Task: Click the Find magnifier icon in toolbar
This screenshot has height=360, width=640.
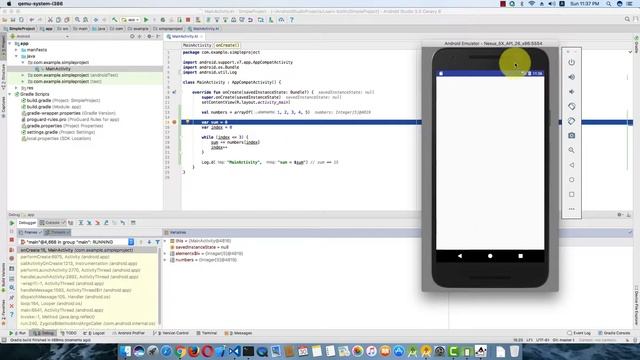Action: coord(77,20)
